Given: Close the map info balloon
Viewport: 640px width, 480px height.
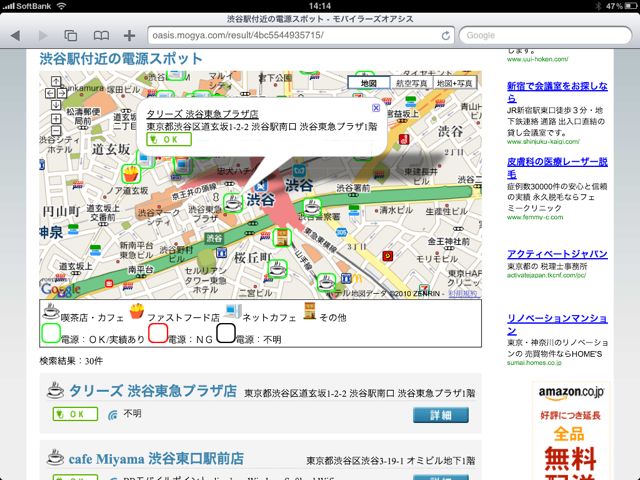Looking at the screenshot, I should (376, 108).
